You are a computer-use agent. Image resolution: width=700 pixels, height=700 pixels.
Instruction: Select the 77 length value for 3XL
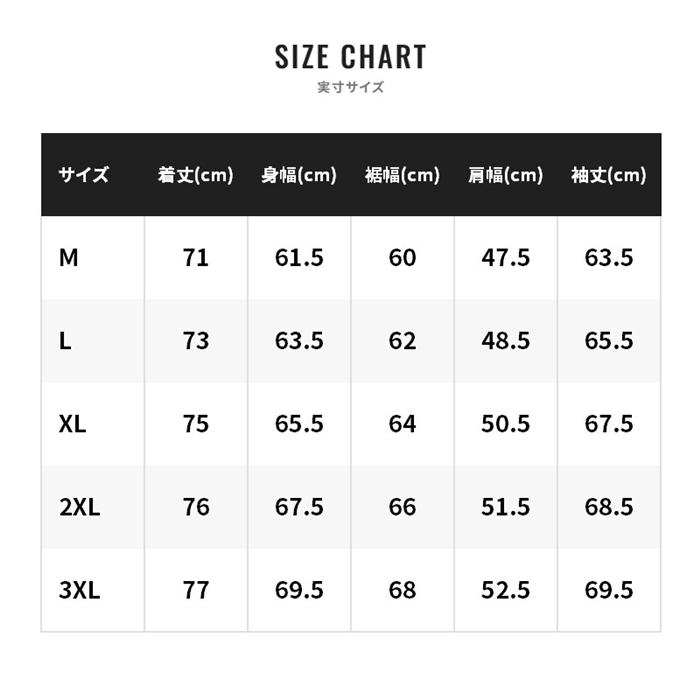(x=196, y=590)
